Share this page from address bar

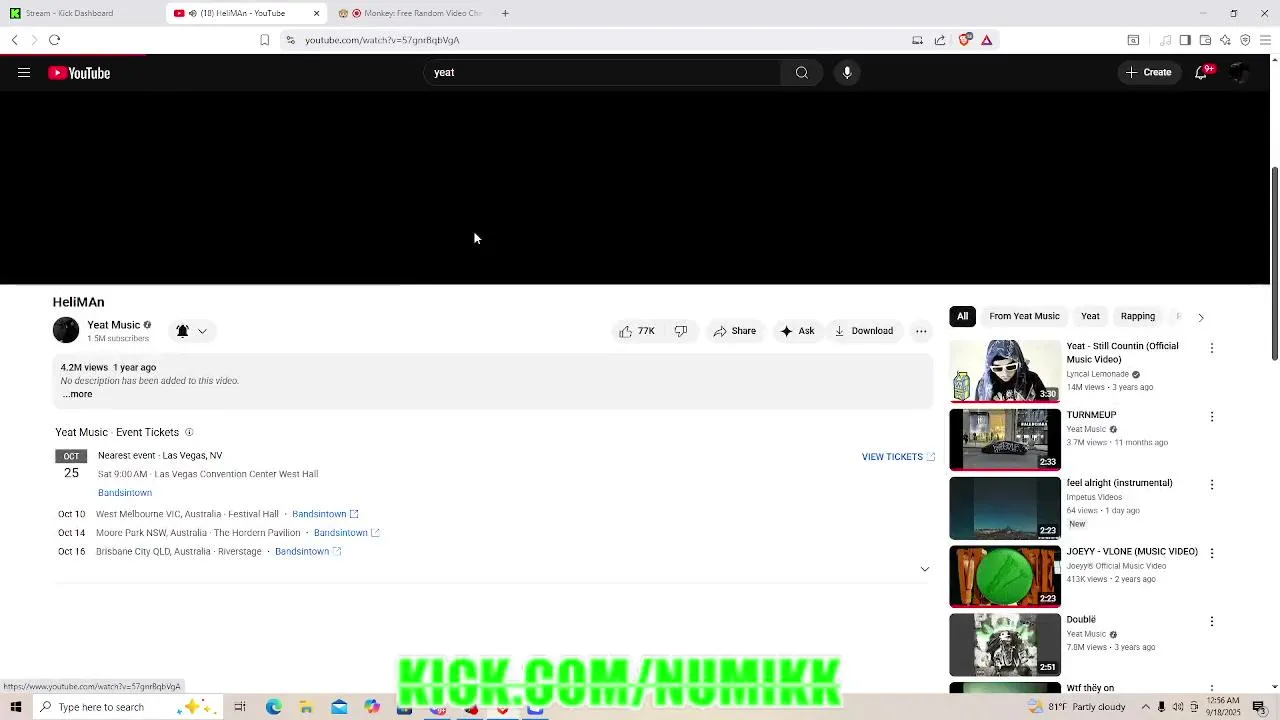click(940, 40)
